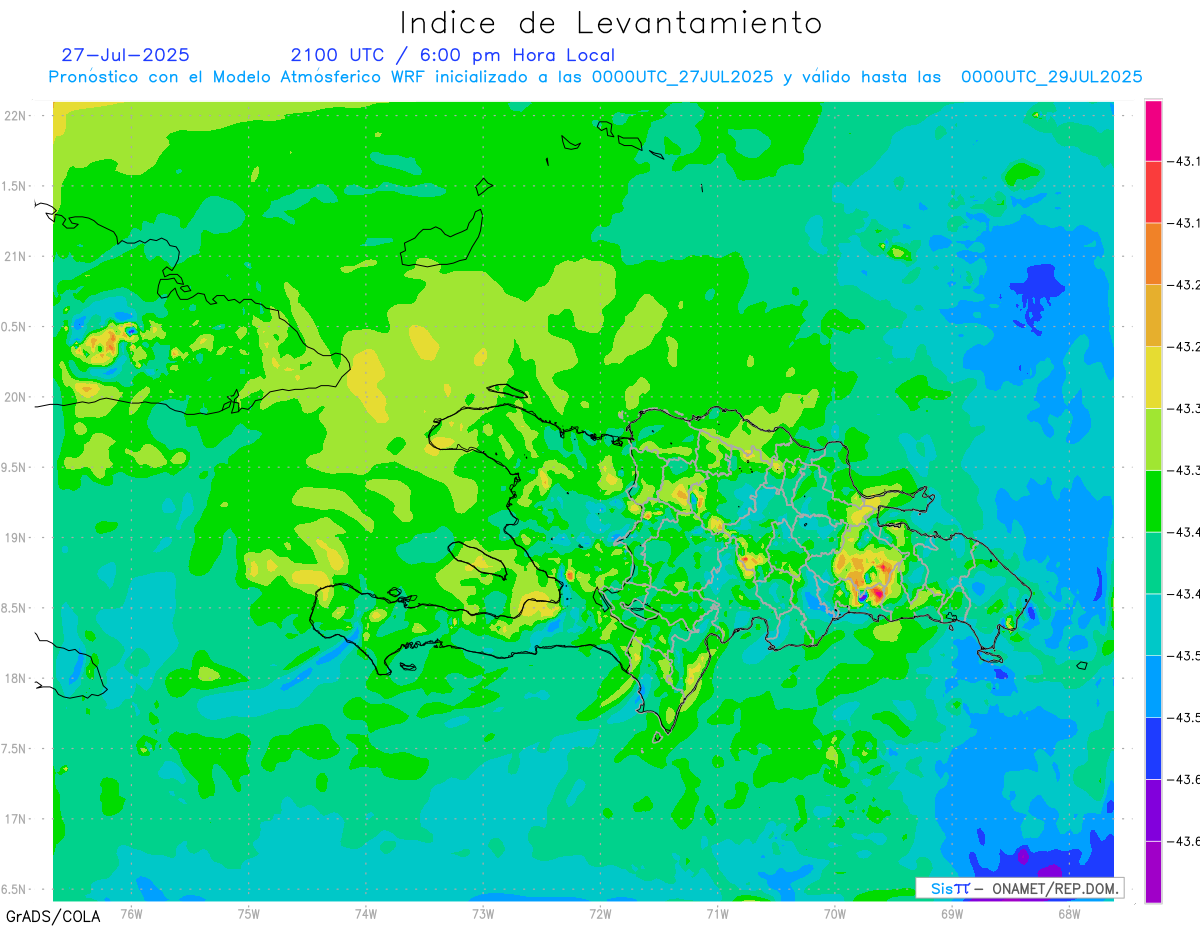
Task: Click the '19N' latitude label
Action: pyautogui.click(x=15, y=538)
